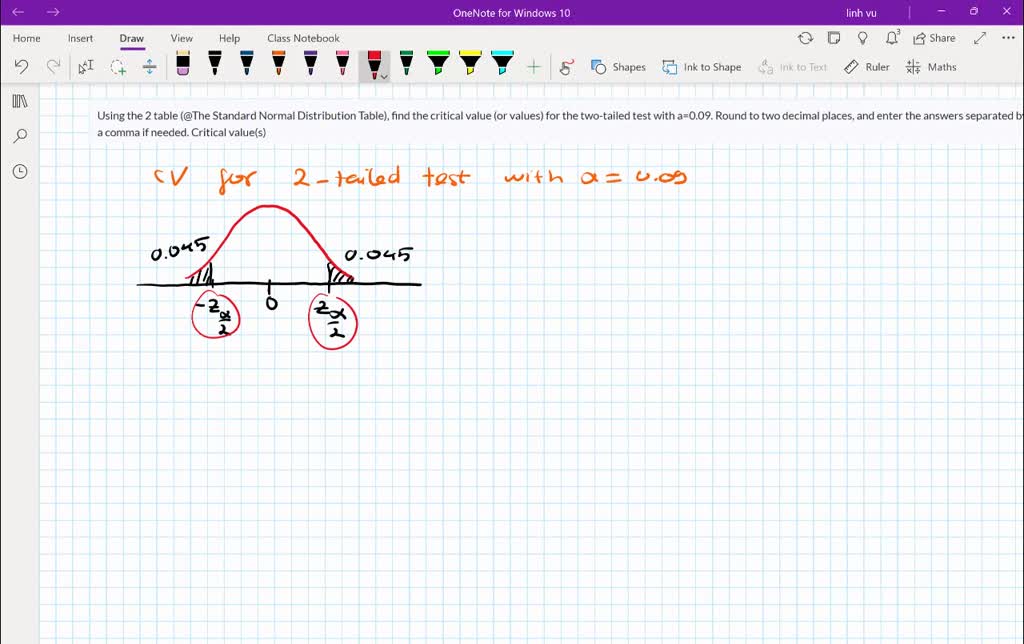
Task: Open the Maths assistant
Action: [x=931, y=66]
